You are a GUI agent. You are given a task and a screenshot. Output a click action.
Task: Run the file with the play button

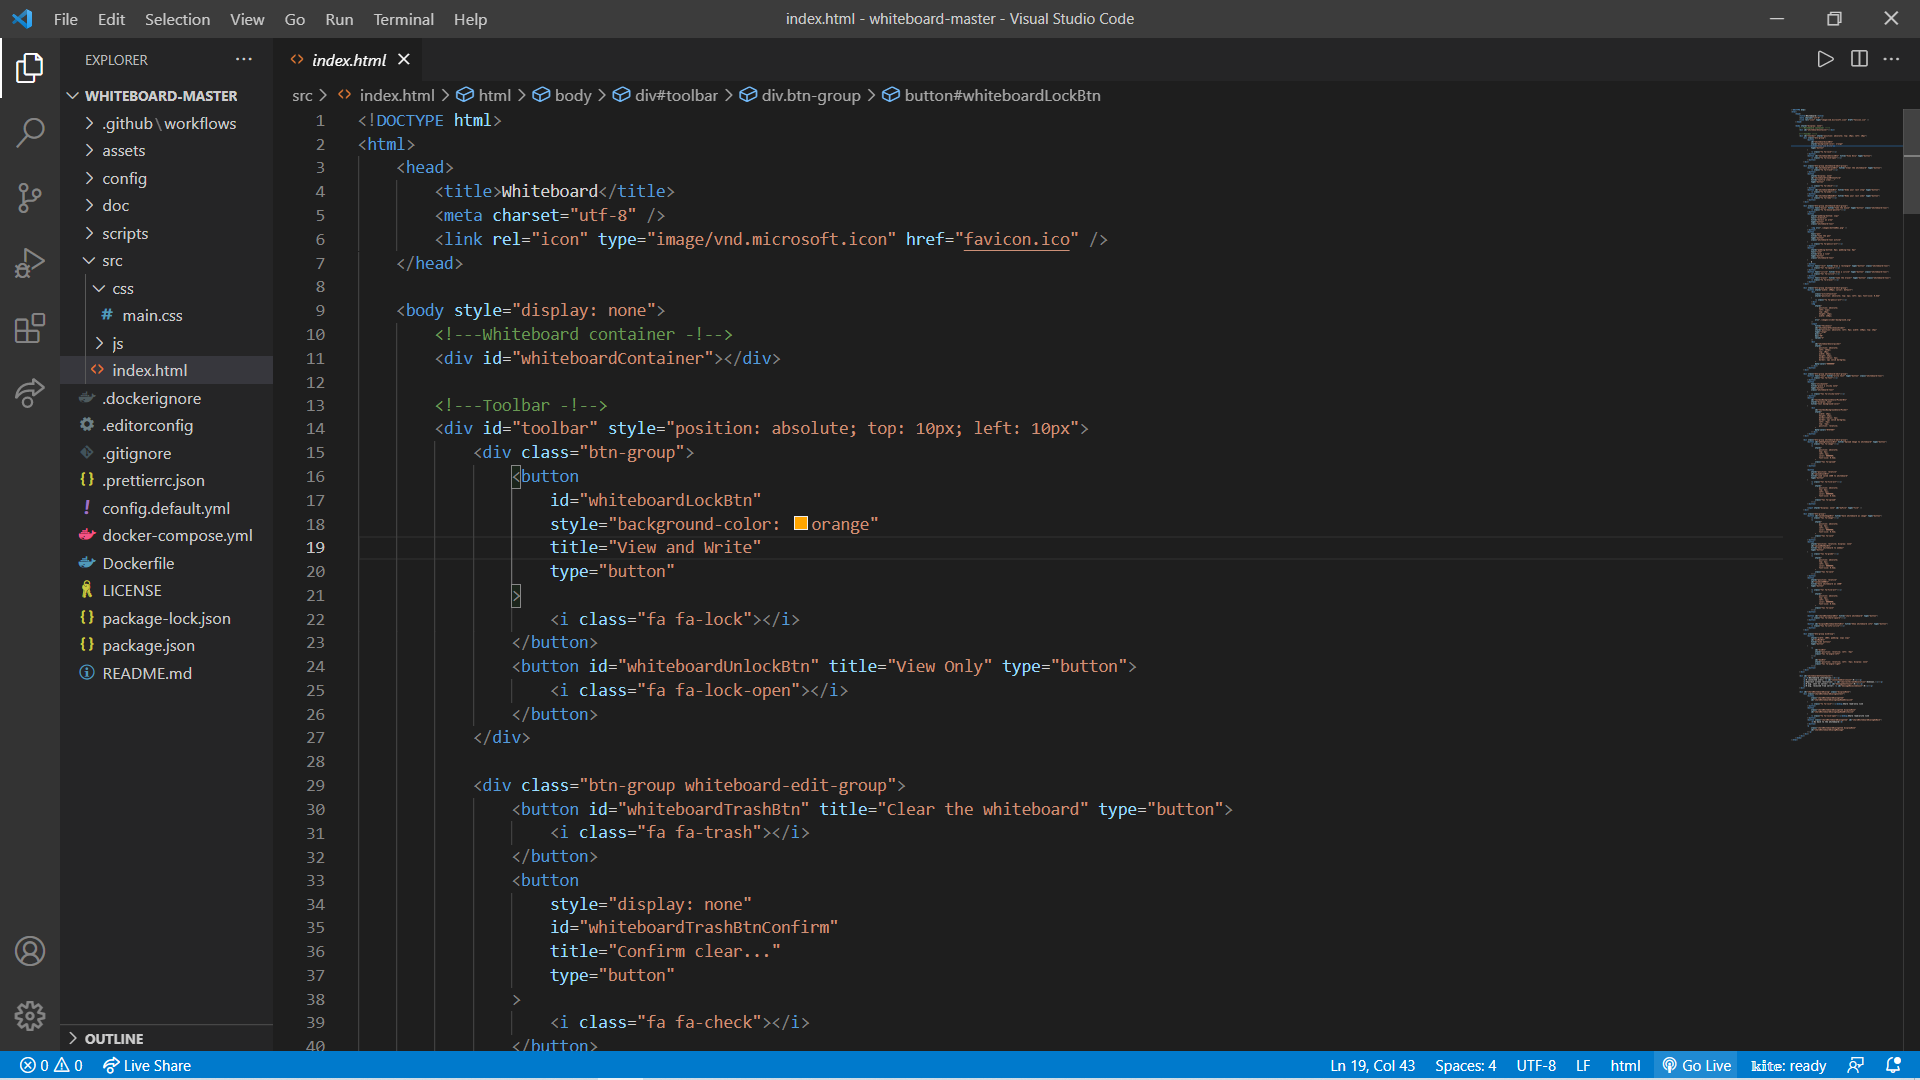click(1825, 59)
